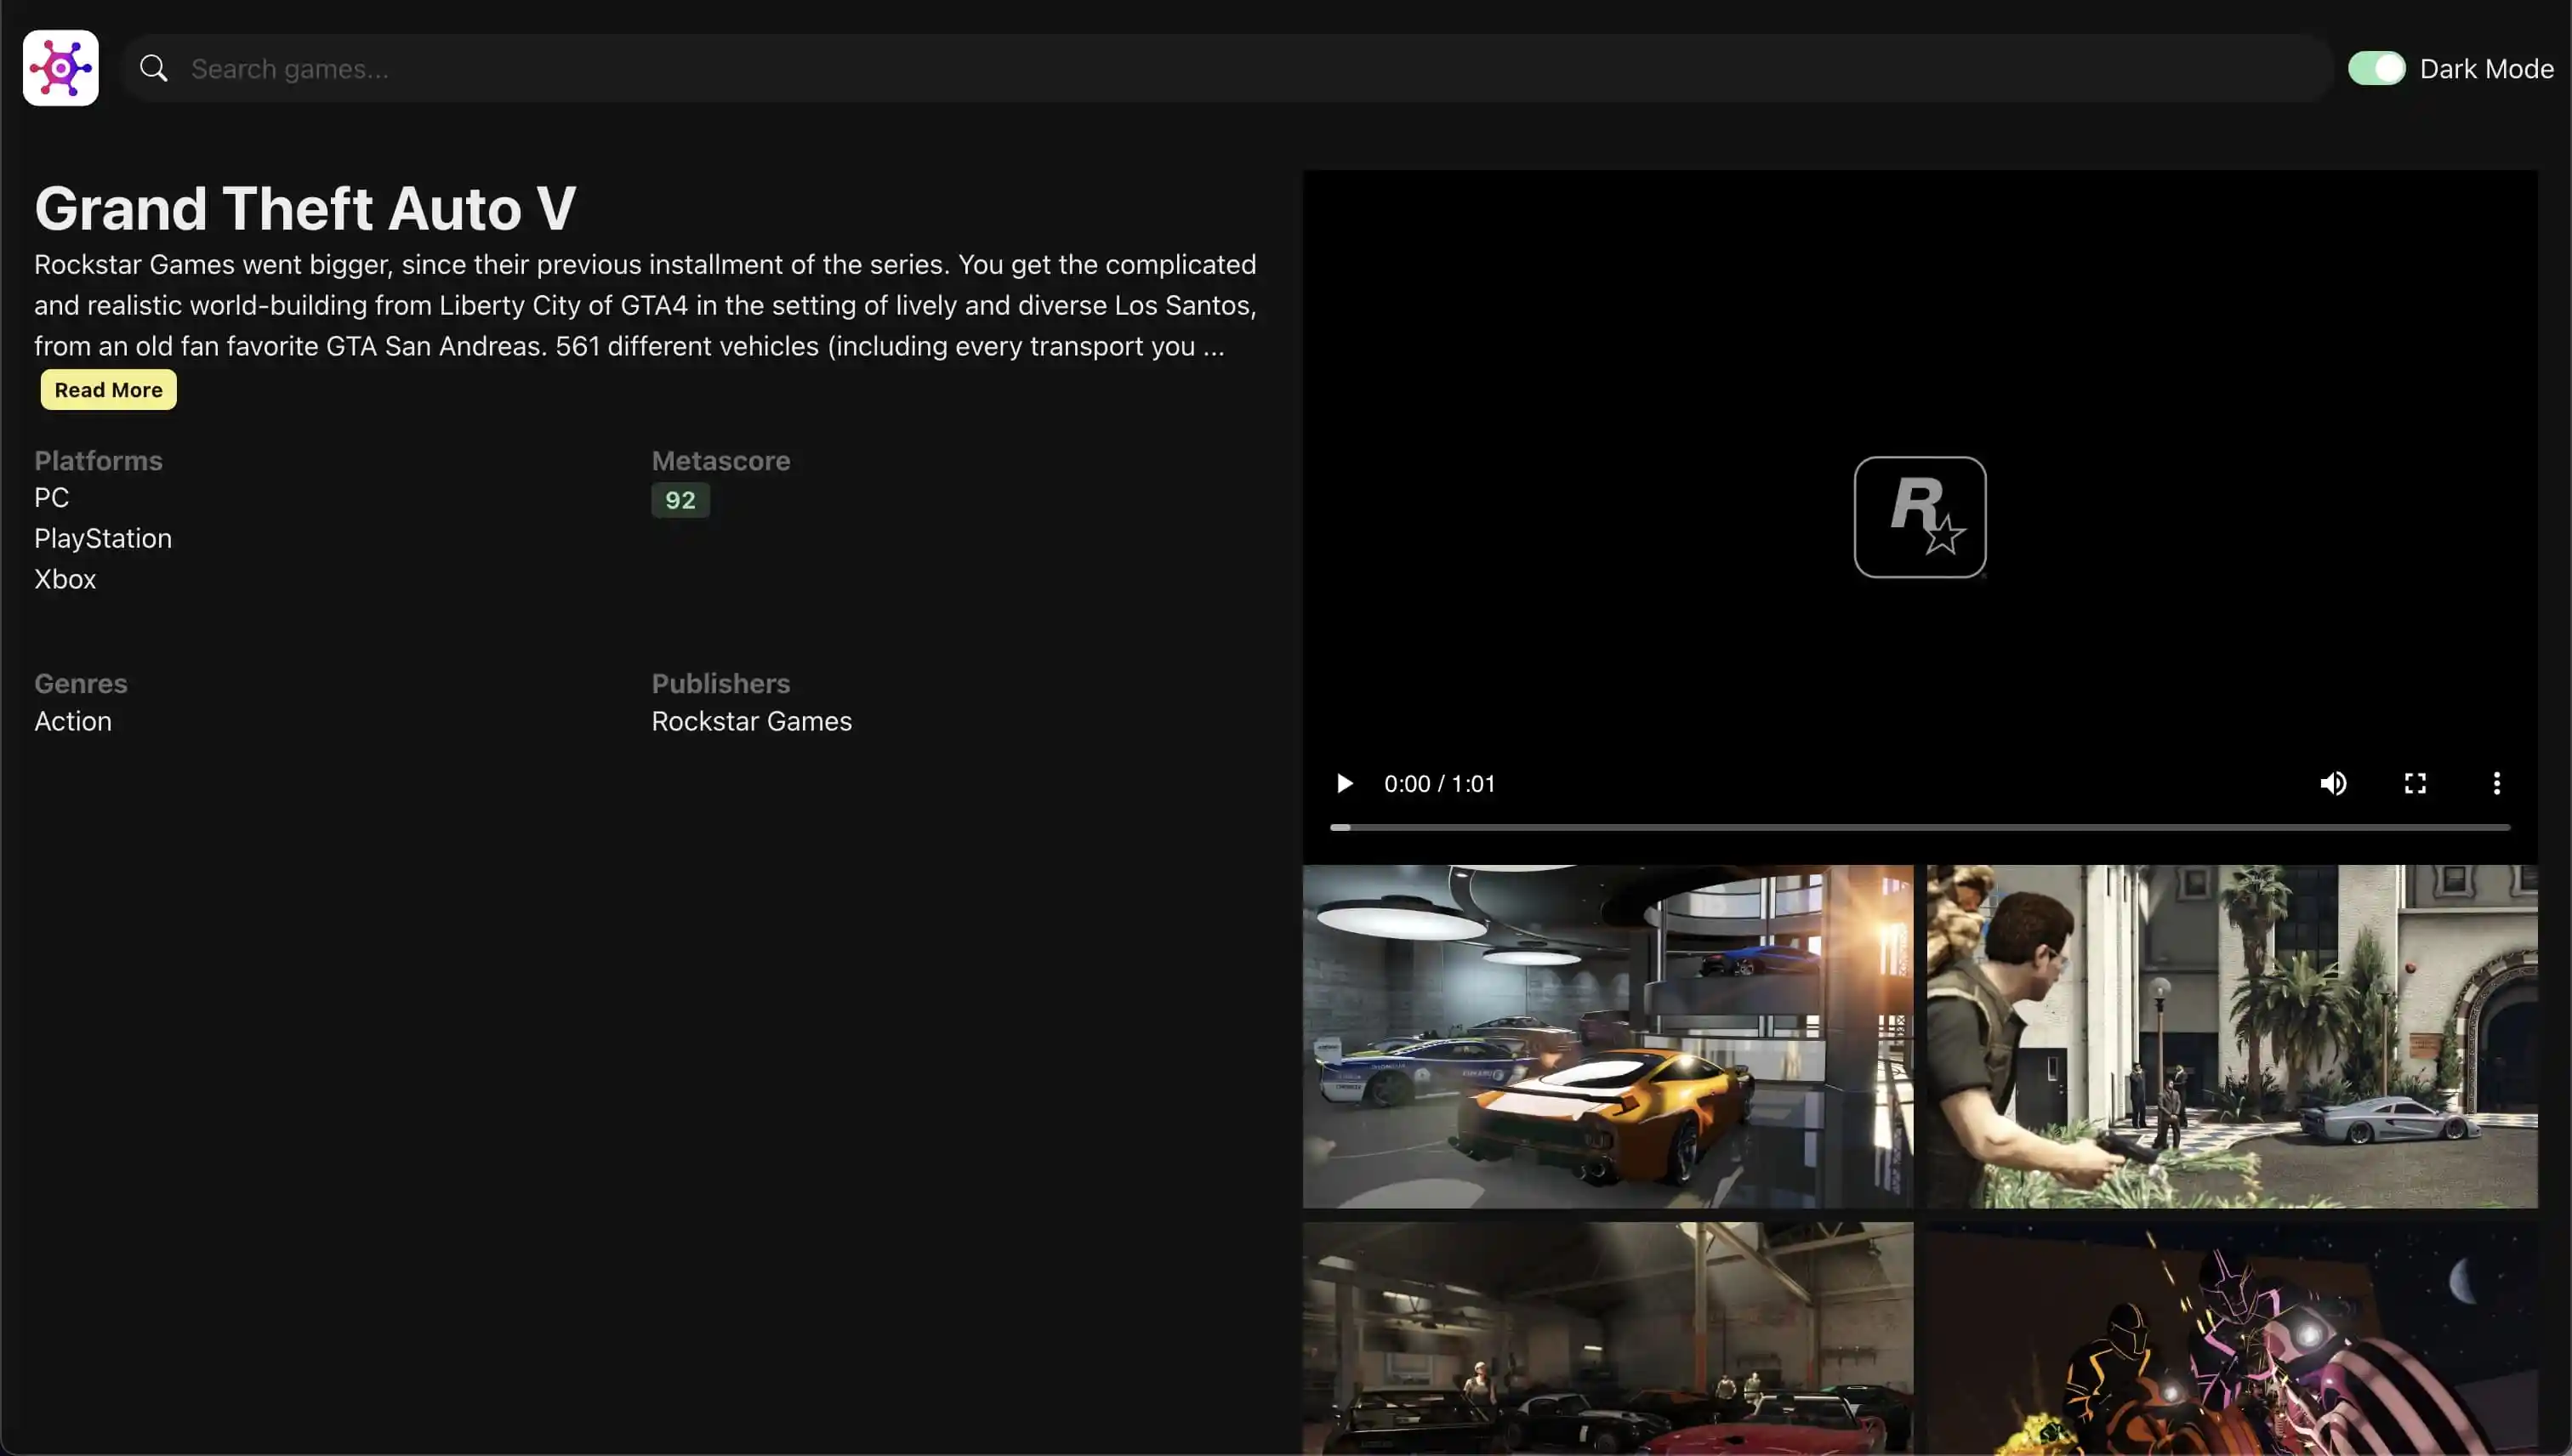Click the app logo icon

61,68
